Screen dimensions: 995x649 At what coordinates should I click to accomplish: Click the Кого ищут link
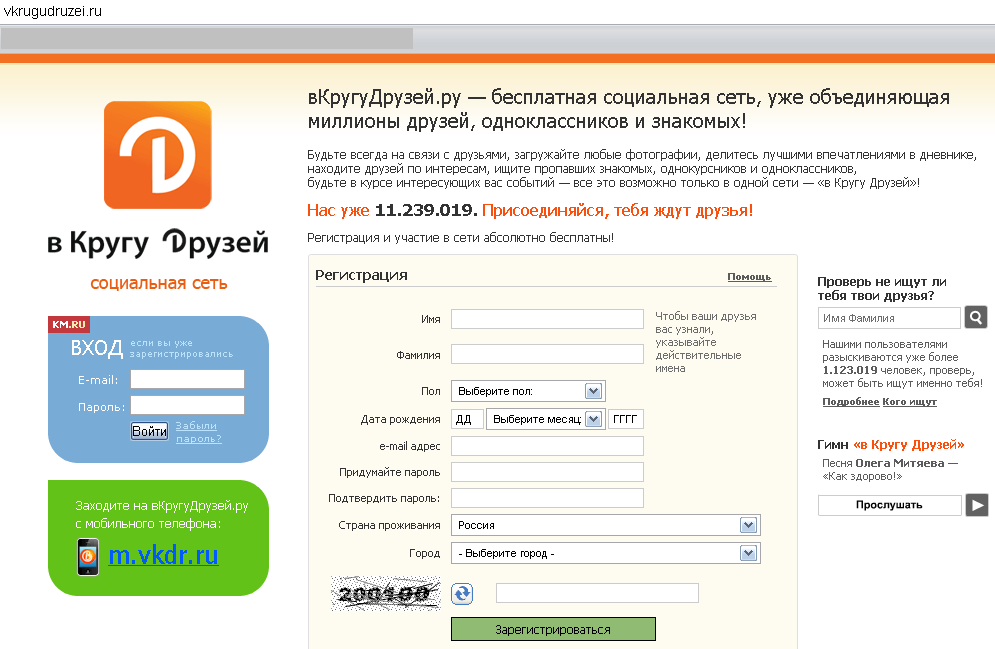point(908,401)
